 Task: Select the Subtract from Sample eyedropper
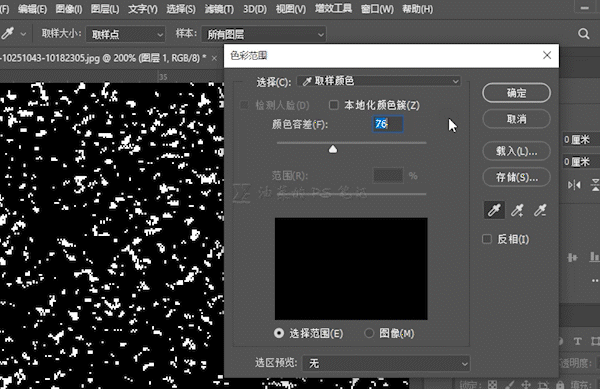[540, 210]
